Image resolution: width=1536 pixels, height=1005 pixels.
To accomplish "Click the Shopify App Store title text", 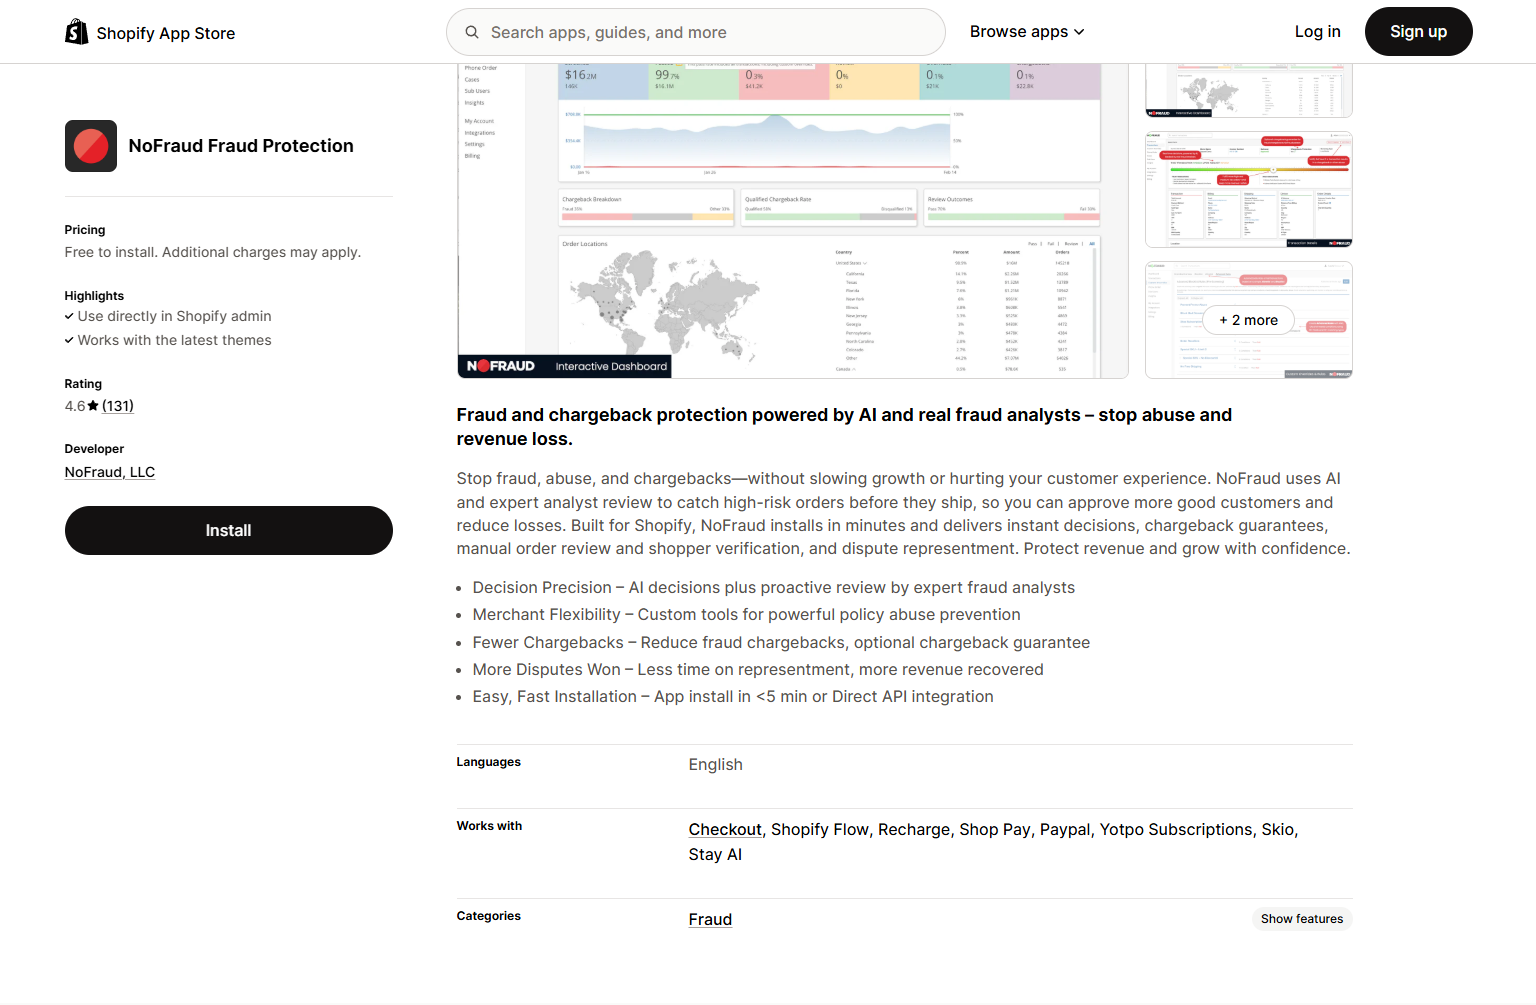I will point(166,33).
